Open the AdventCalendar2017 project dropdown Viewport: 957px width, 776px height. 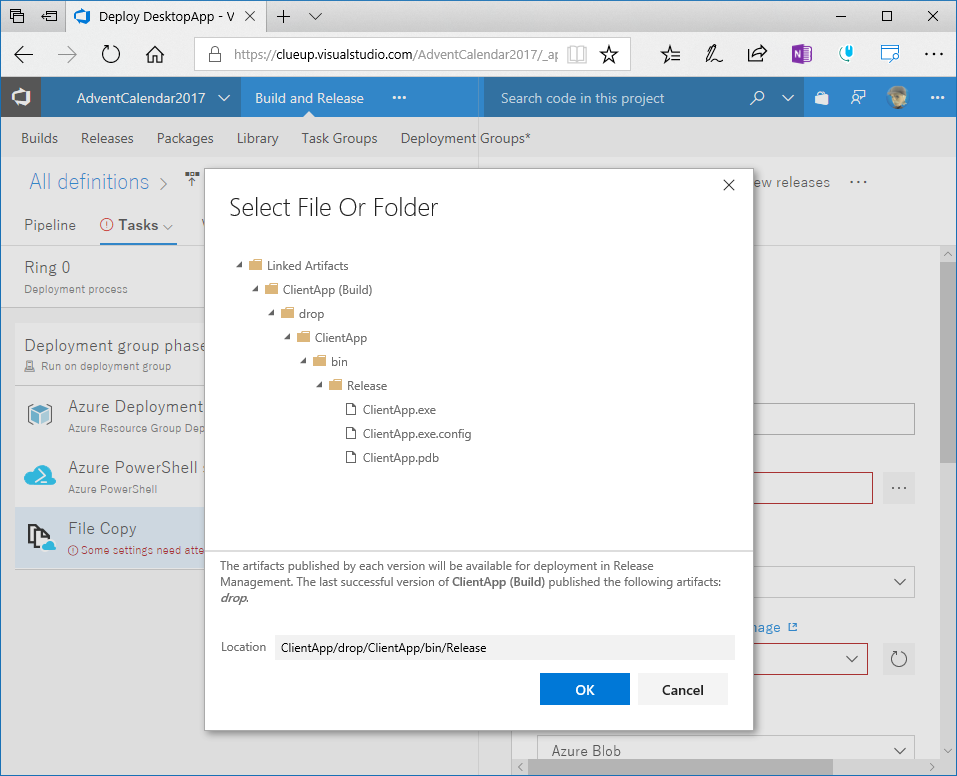tap(153, 98)
